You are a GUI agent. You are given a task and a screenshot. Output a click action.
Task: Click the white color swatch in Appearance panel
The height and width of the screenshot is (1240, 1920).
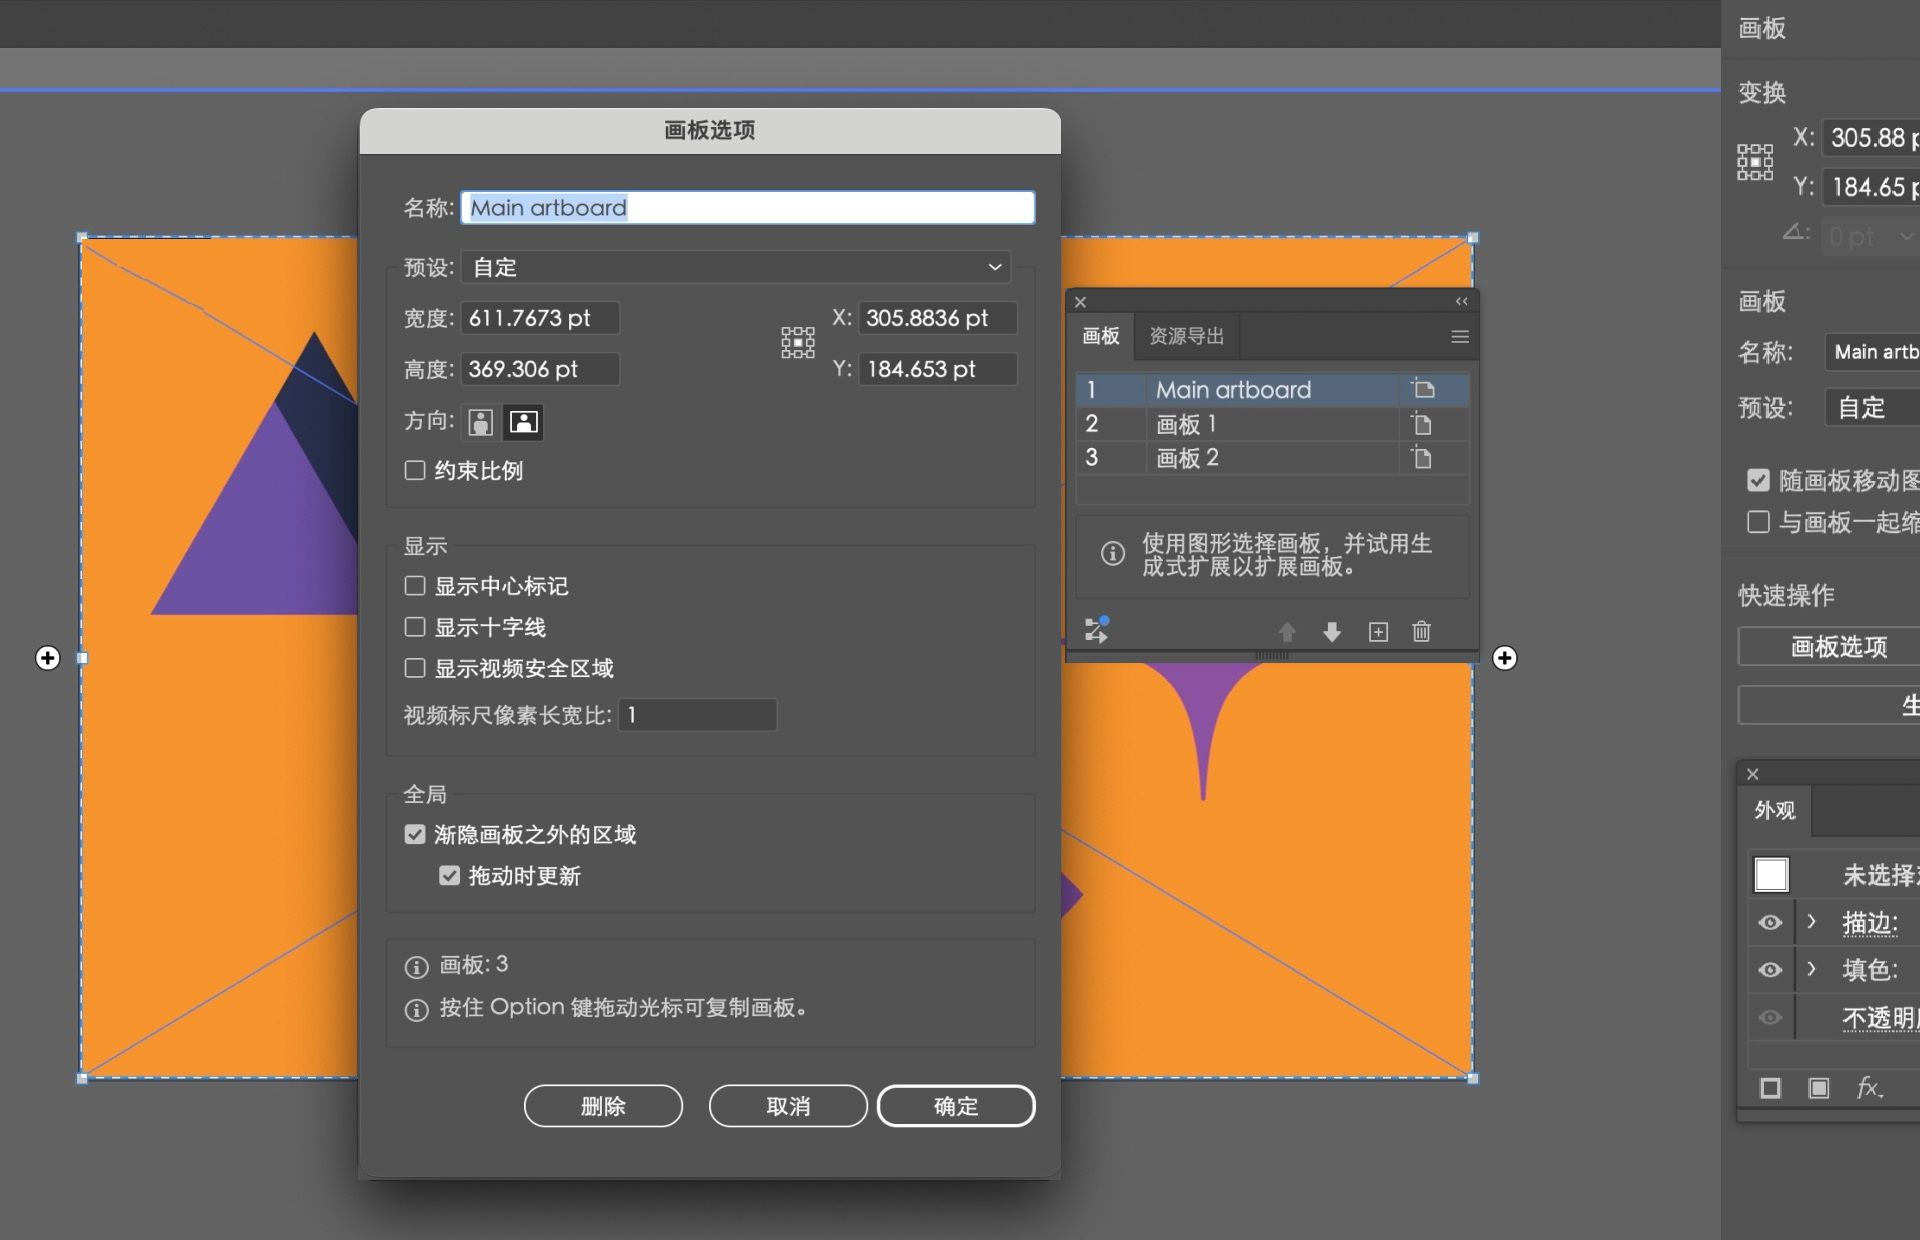coord(1771,873)
